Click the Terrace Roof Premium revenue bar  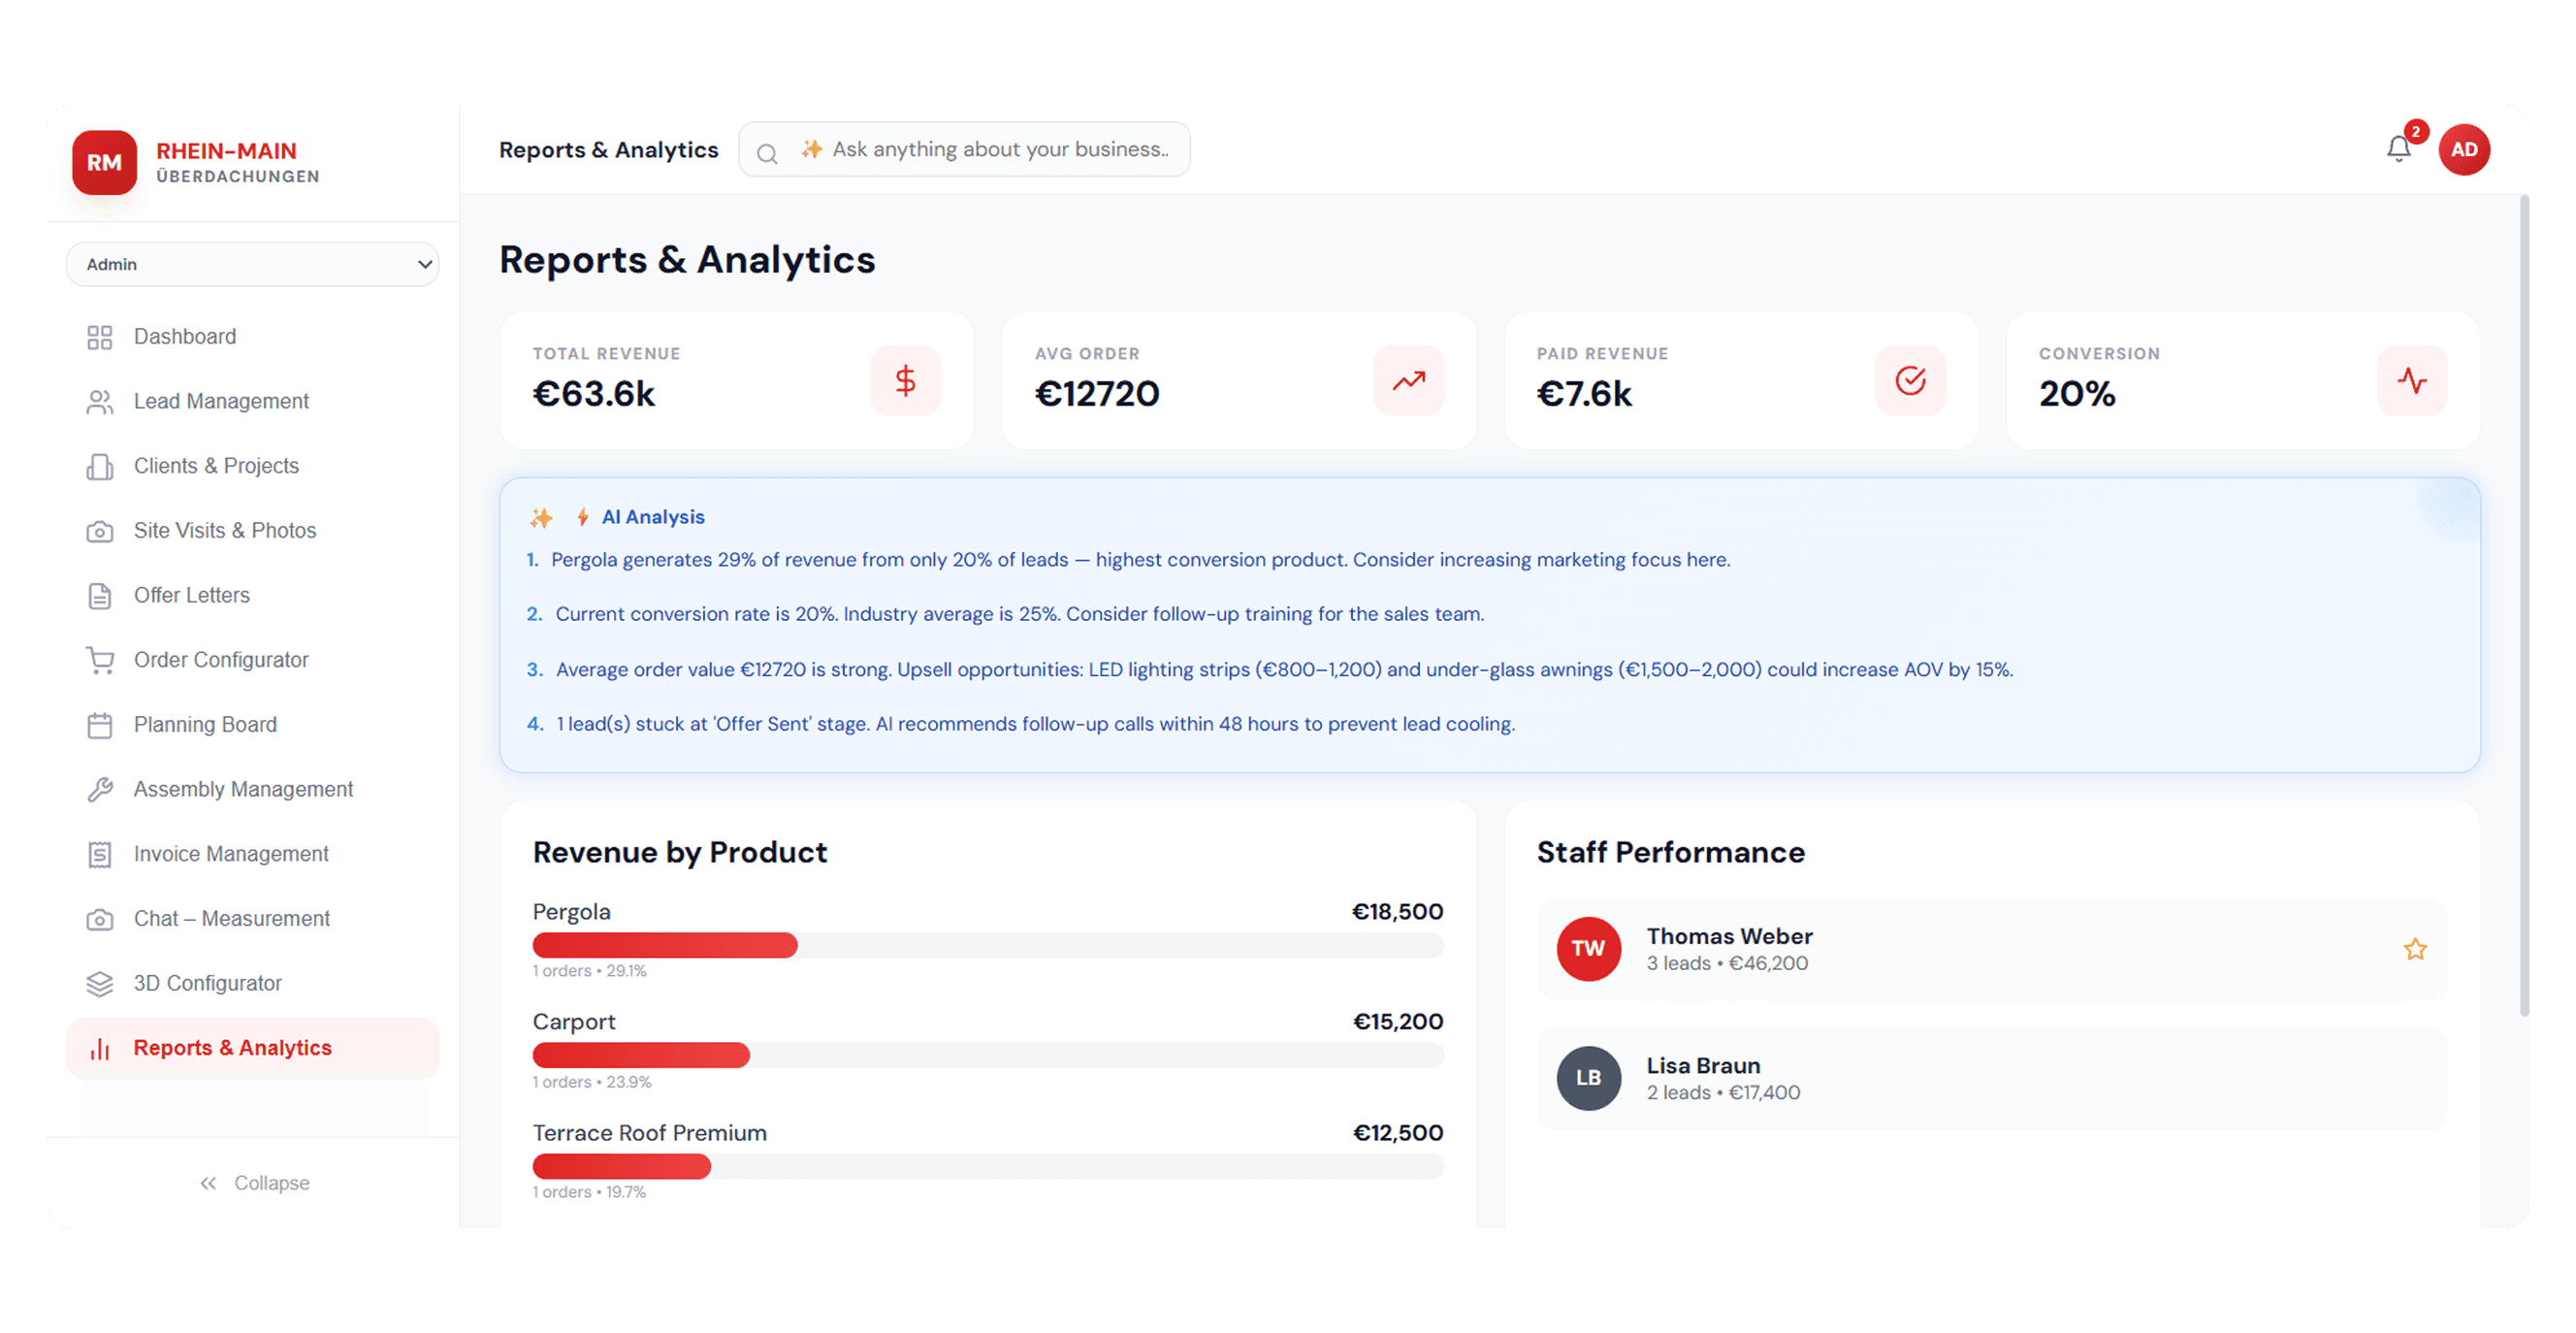point(988,1166)
